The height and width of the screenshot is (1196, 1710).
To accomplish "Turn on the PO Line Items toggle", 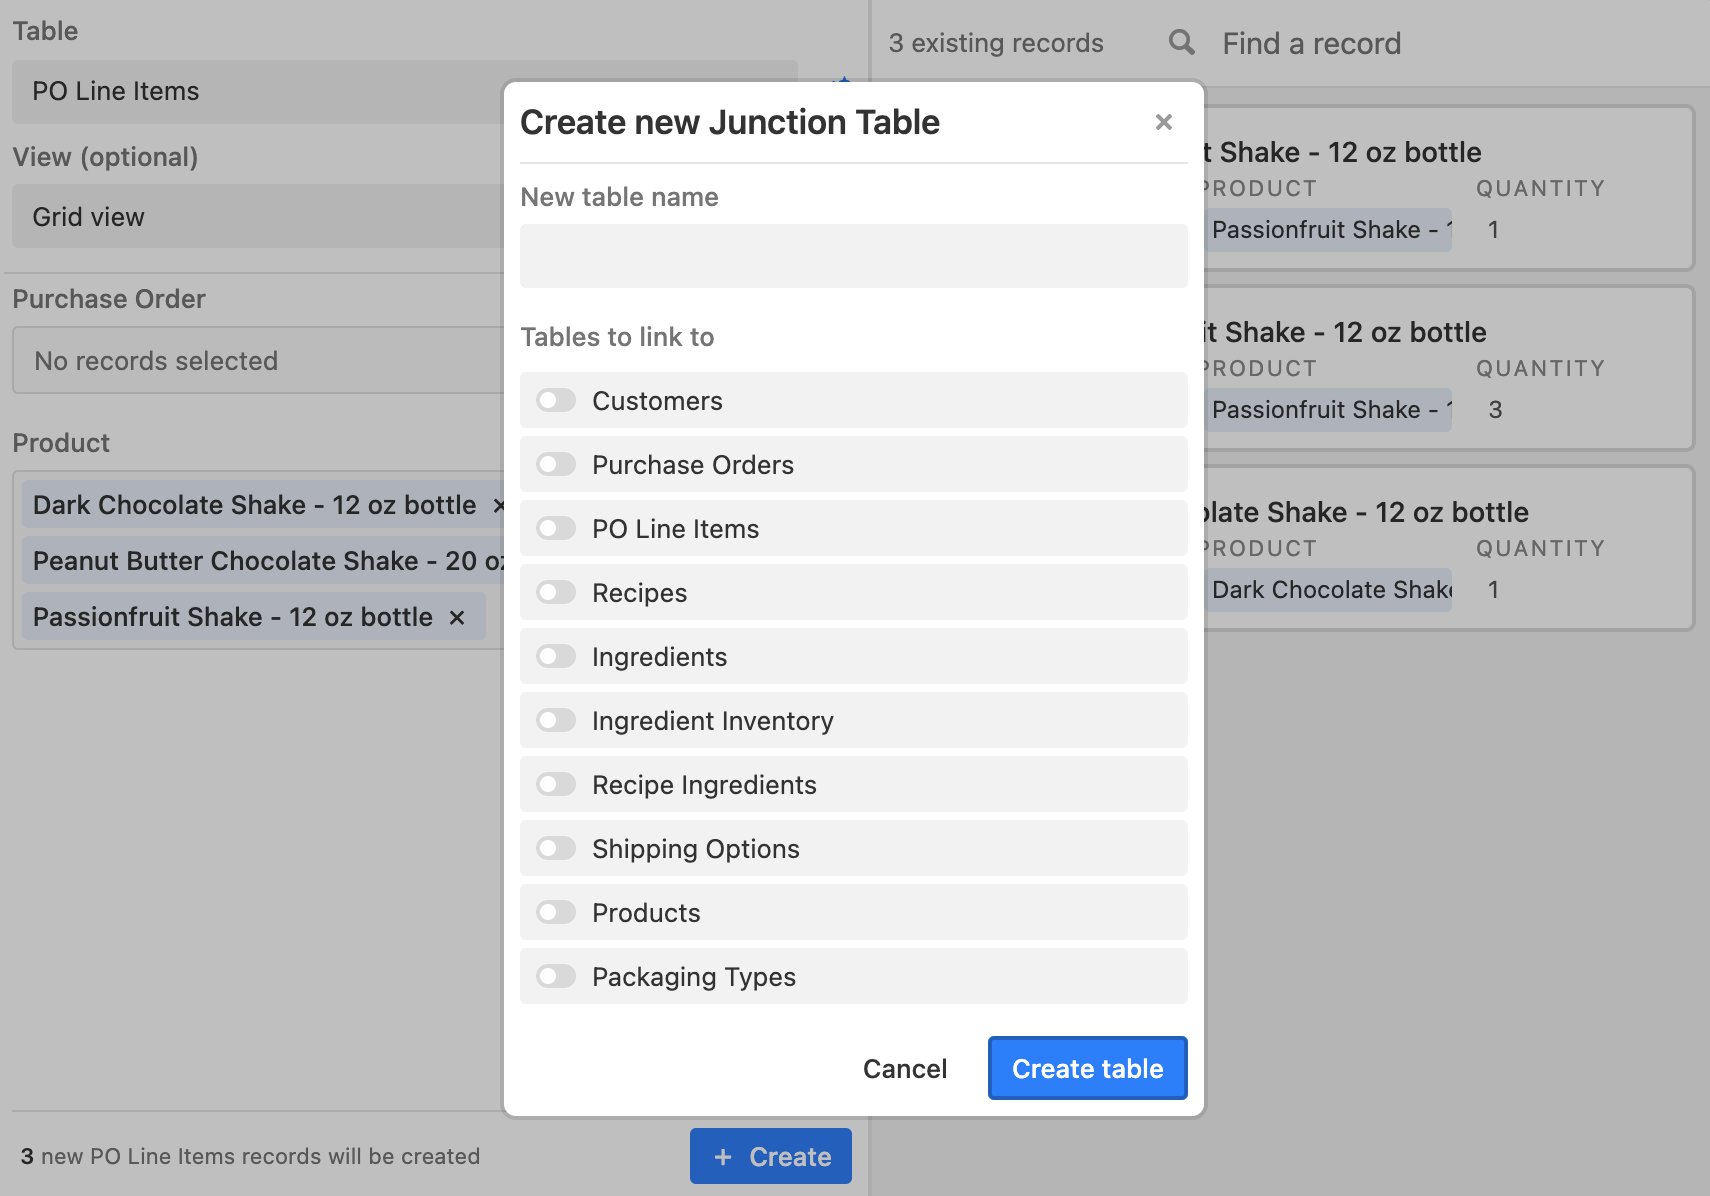I will click(x=556, y=529).
